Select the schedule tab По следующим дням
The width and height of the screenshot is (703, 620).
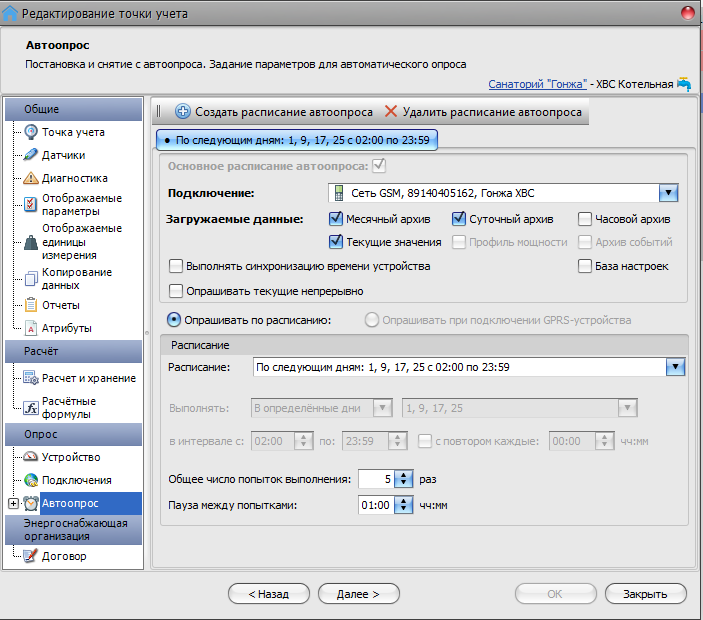coord(297,140)
